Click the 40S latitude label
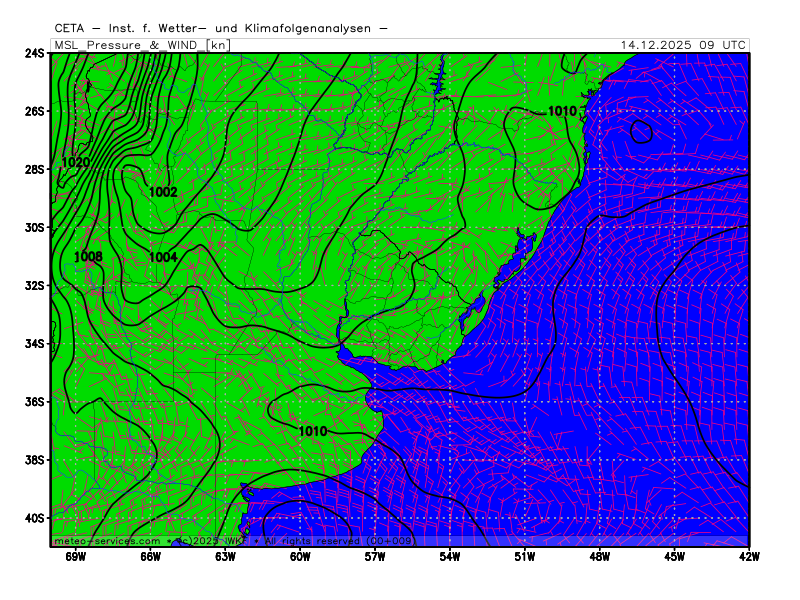Viewport: 800px width, 600px height. point(35,518)
